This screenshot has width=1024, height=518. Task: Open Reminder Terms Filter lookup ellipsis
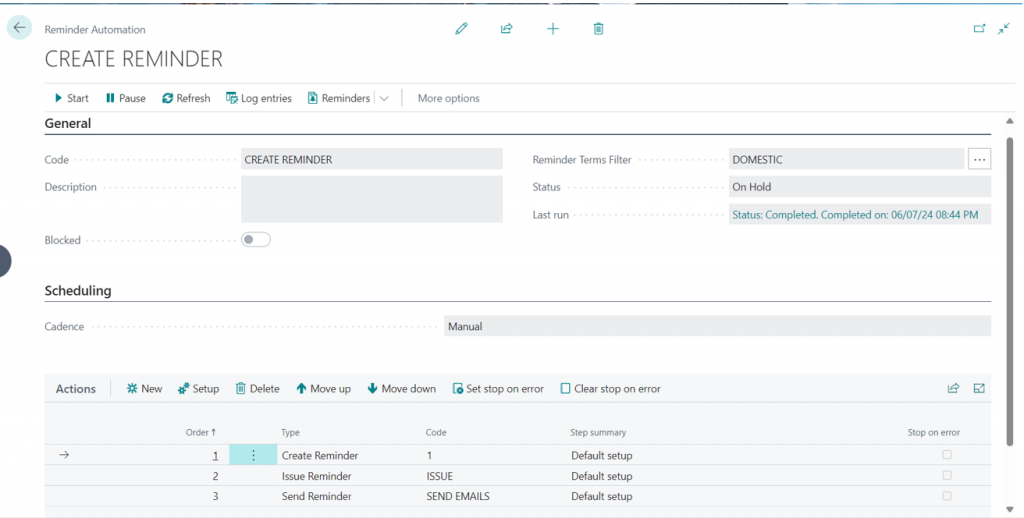click(x=979, y=159)
